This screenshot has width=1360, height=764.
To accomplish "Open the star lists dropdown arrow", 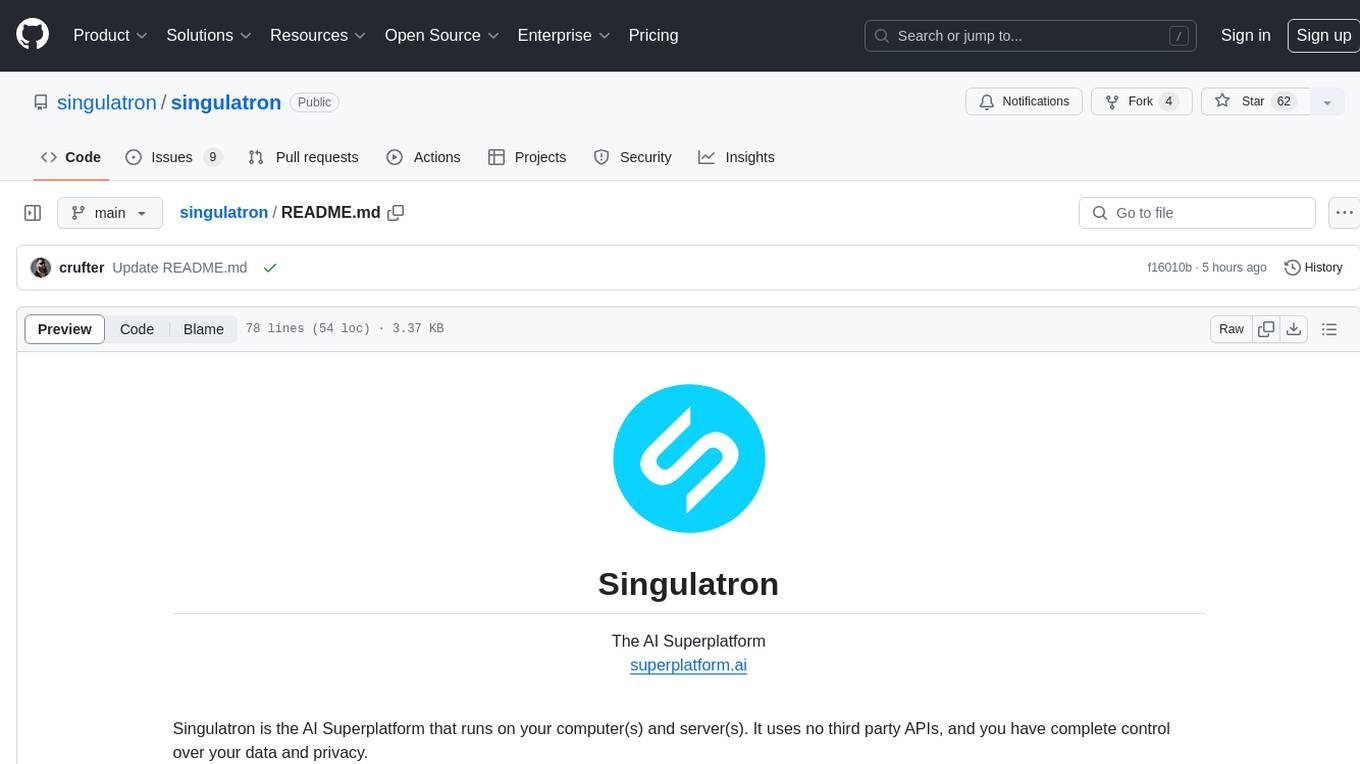I will pos(1327,102).
